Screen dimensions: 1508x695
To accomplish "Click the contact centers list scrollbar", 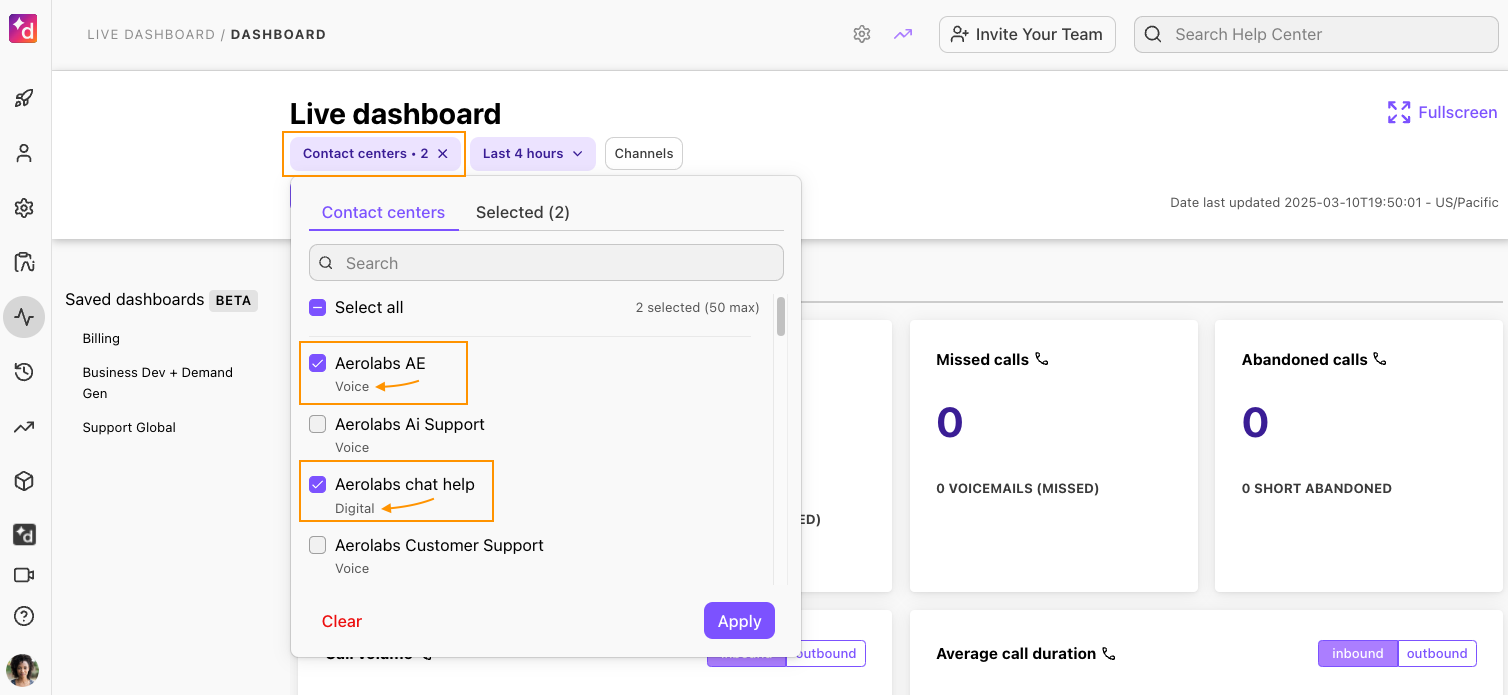I will pyautogui.click(x=781, y=316).
